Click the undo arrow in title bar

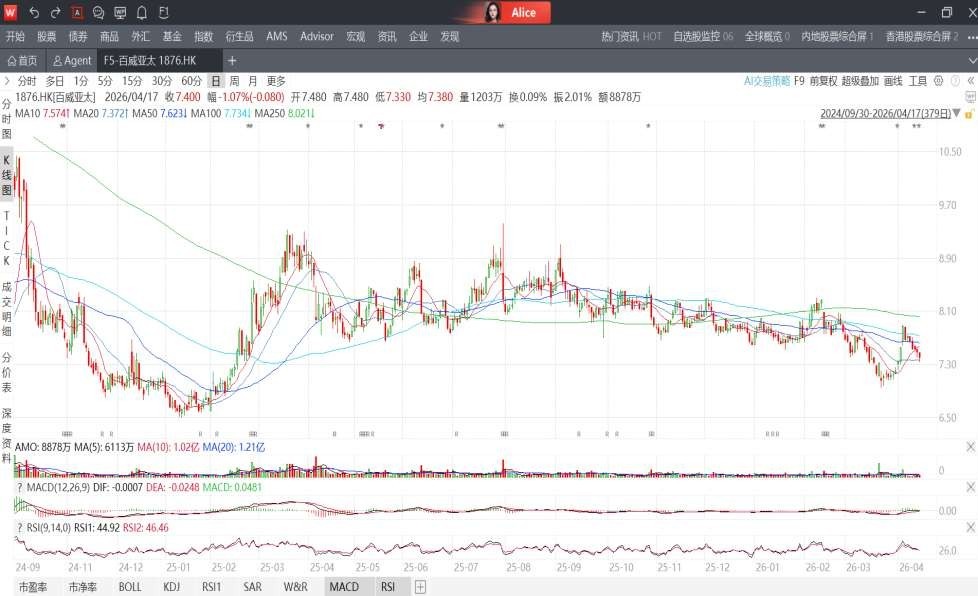tap(34, 12)
